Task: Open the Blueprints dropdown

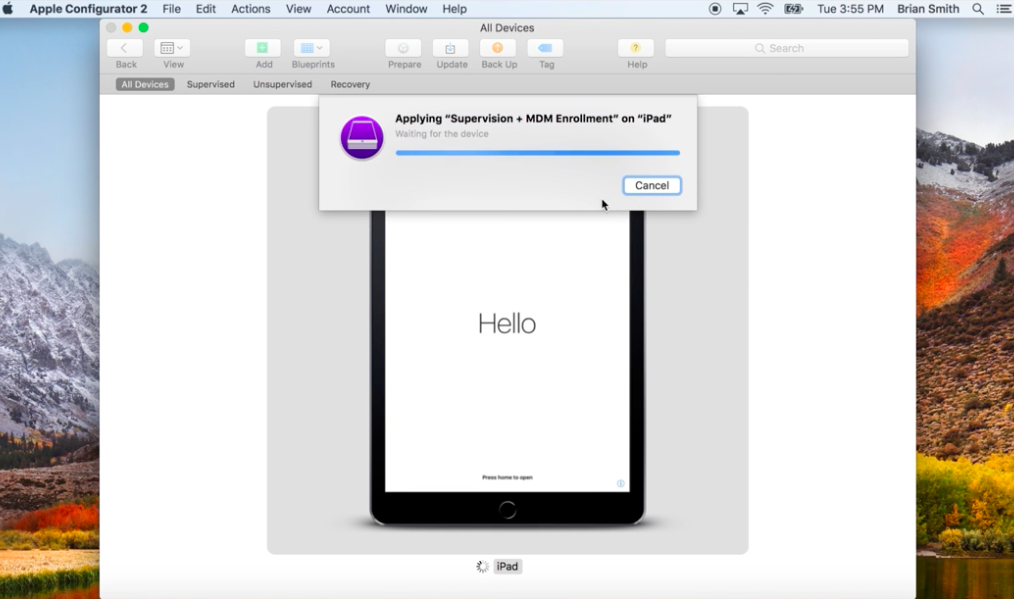Action: pyautogui.click(x=312, y=48)
